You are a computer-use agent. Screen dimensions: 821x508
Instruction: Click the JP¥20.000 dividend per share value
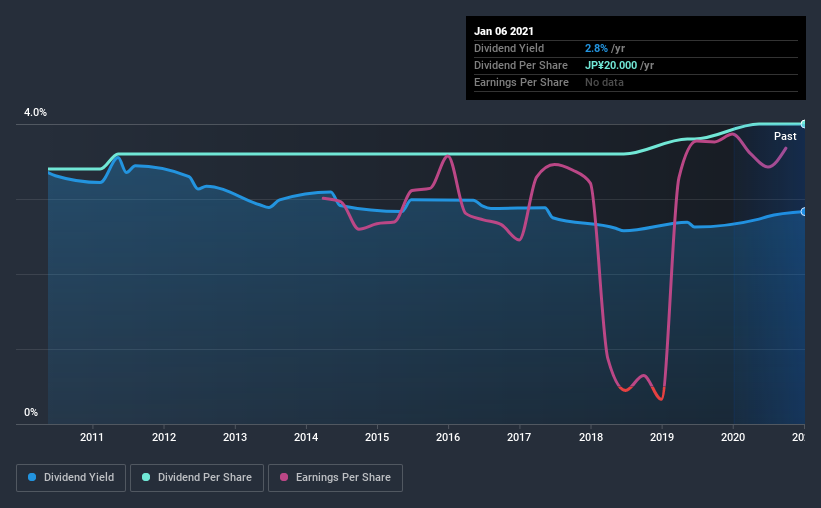pyautogui.click(x=611, y=65)
